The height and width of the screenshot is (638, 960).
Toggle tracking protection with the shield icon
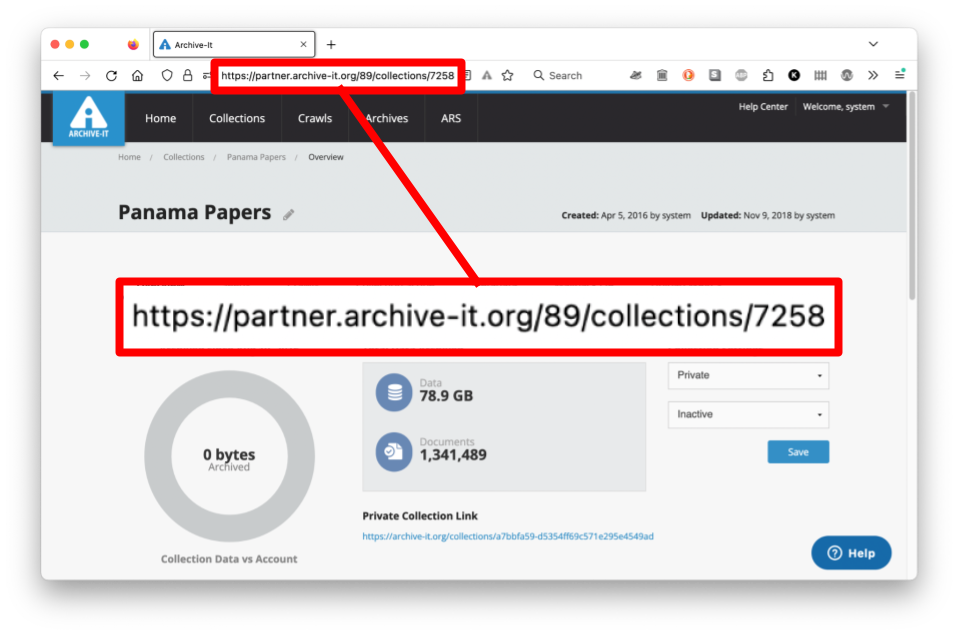point(166,75)
